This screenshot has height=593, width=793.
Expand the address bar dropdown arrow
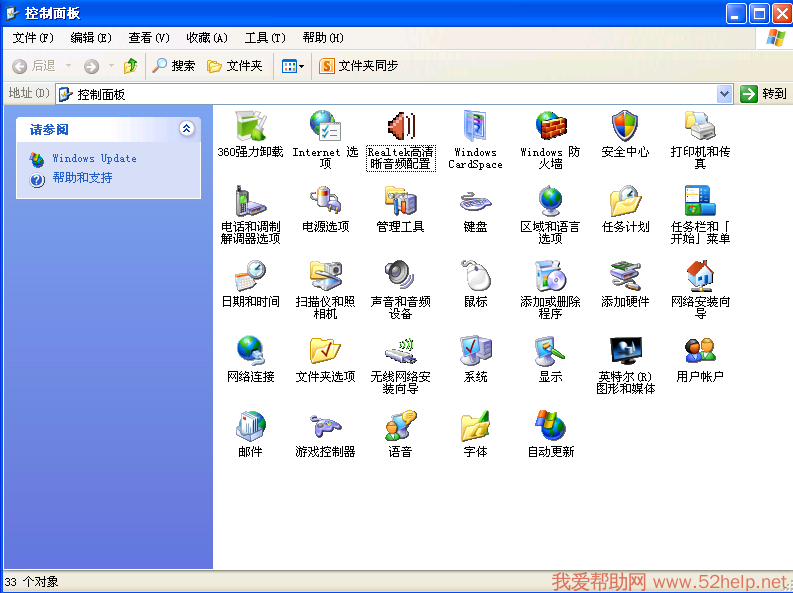pyautogui.click(x=724, y=93)
